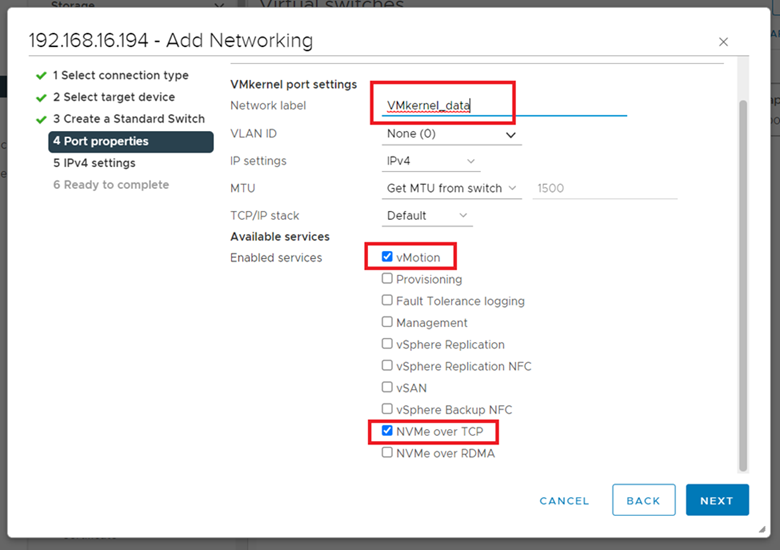Enable the vSAN service checkbox
The height and width of the screenshot is (550, 780).
pyautogui.click(x=387, y=387)
